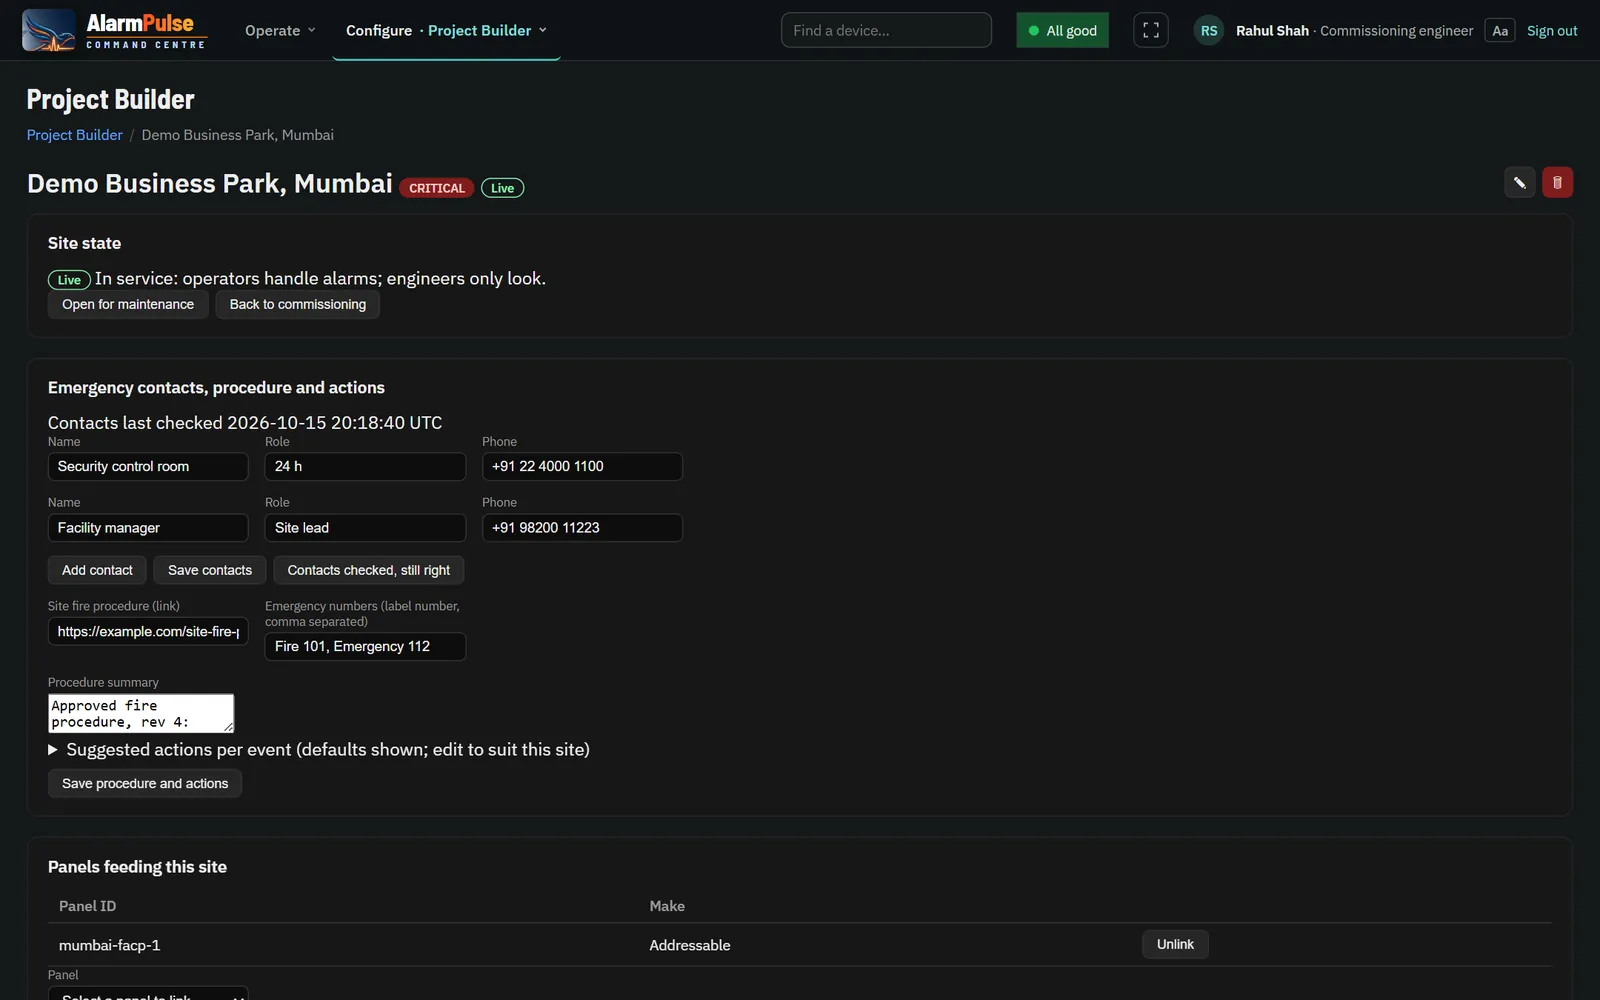Click Save contacts button
This screenshot has width=1600, height=1000.
[x=210, y=570]
